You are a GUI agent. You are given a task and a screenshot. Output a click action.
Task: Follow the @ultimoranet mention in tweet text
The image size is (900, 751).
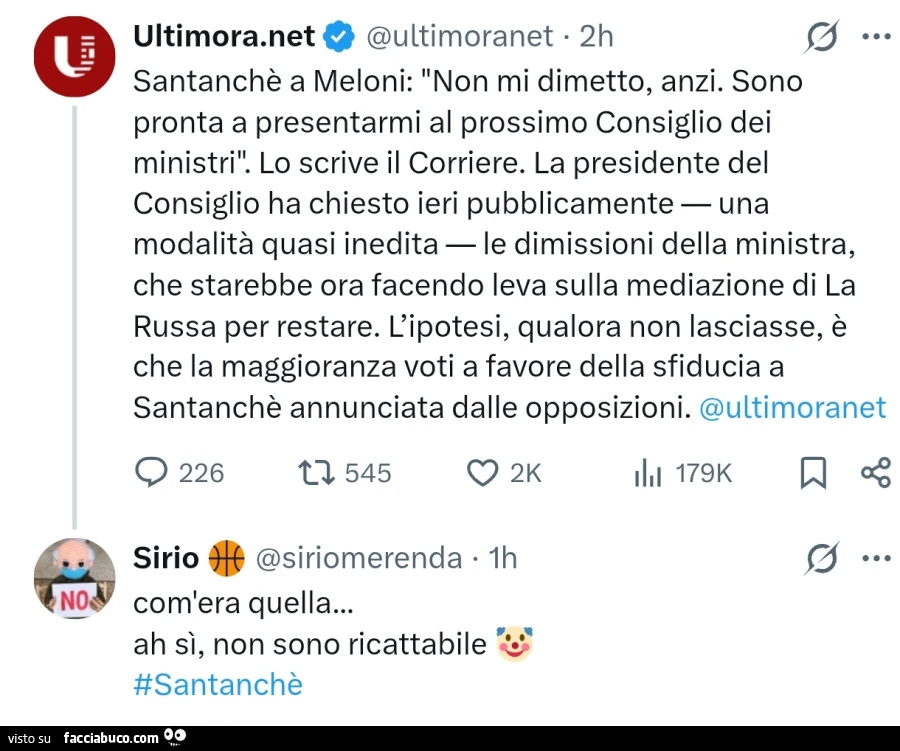click(793, 408)
